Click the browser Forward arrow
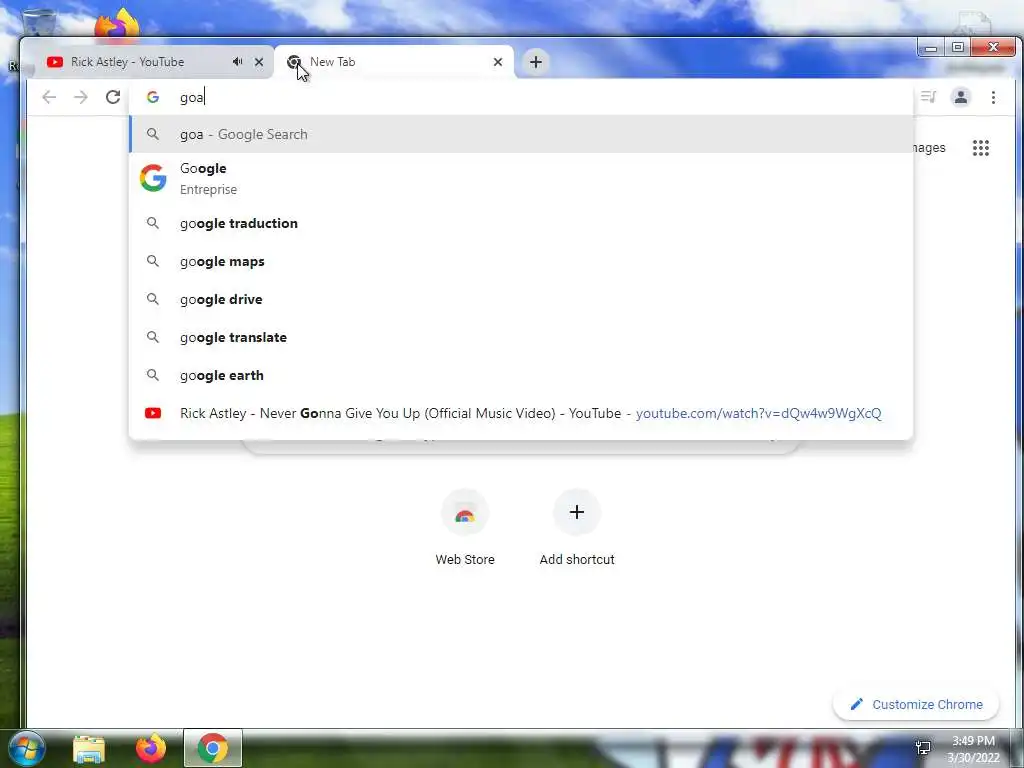 80,97
